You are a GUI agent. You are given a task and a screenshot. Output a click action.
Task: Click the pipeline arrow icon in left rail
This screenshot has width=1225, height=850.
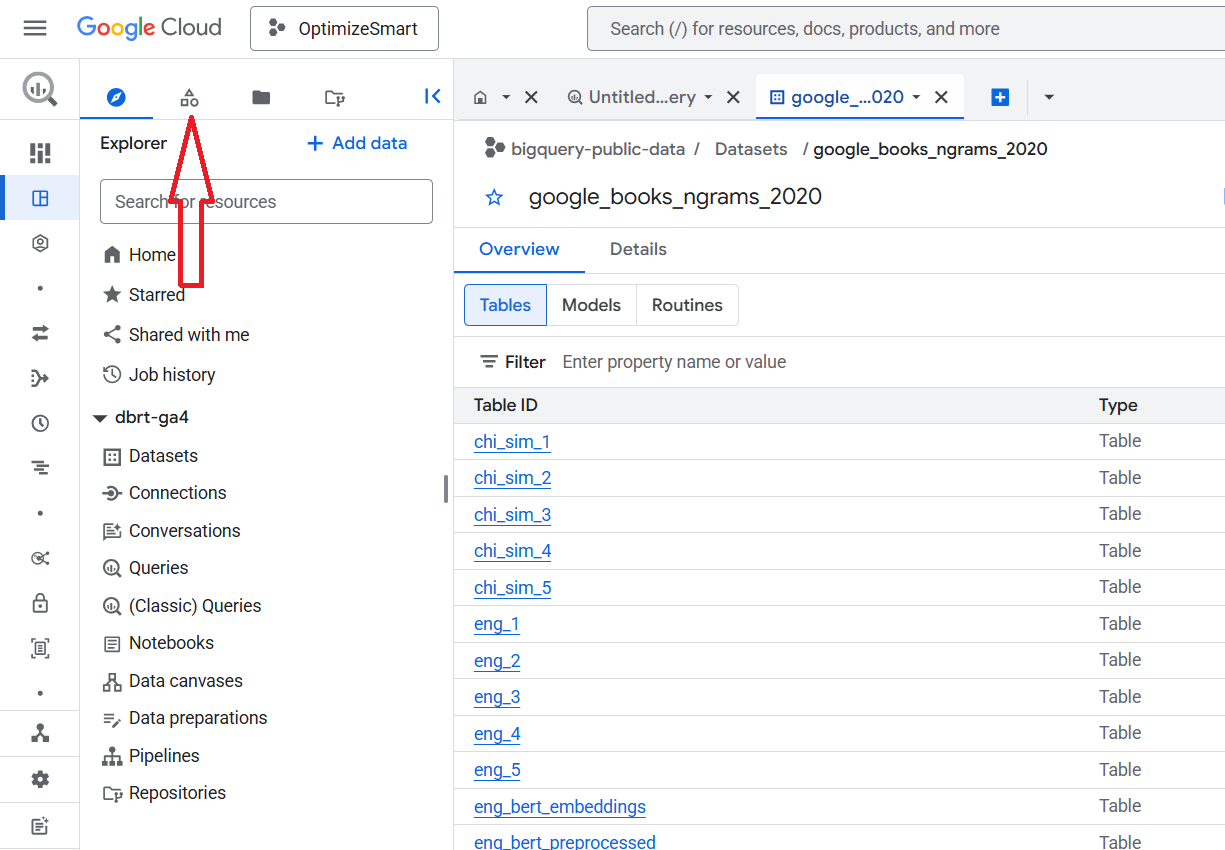(x=40, y=378)
